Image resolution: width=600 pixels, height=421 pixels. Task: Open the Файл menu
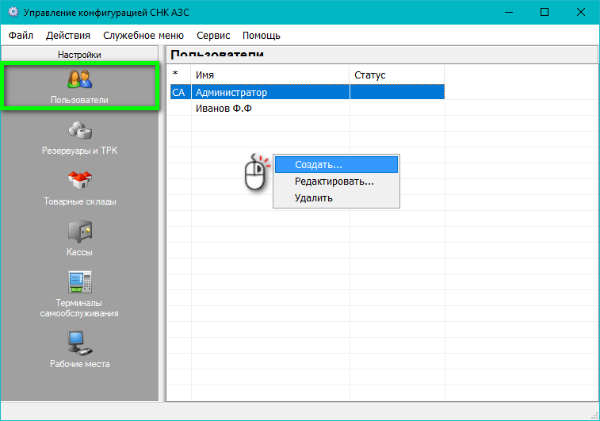pos(21,35)
